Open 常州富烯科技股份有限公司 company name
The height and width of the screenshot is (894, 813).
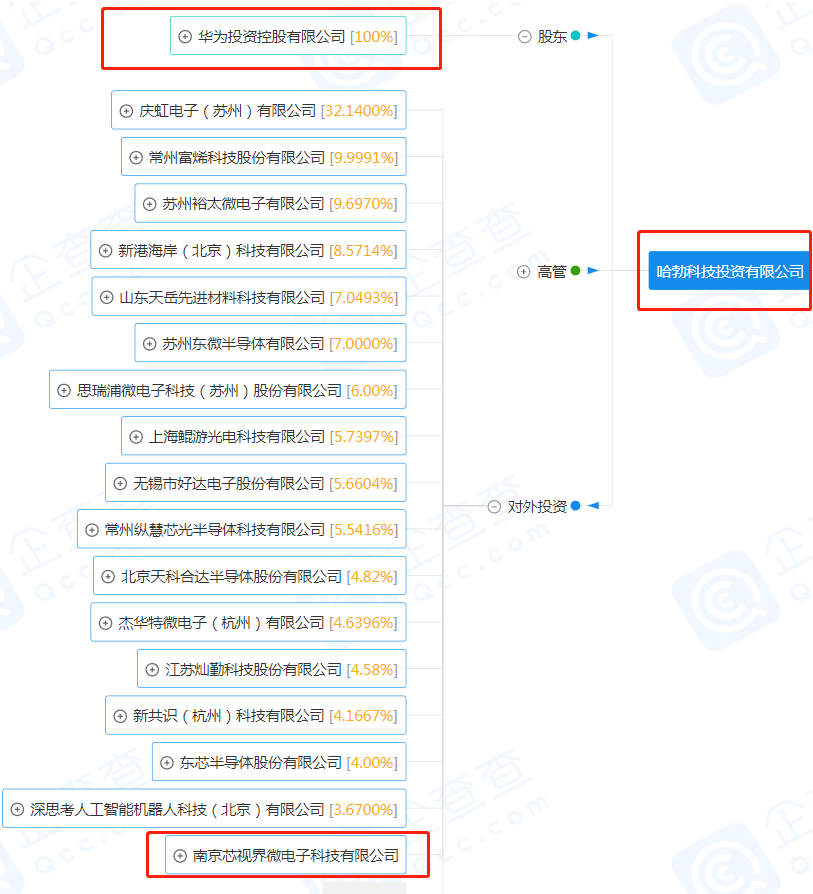coord(237,157)
